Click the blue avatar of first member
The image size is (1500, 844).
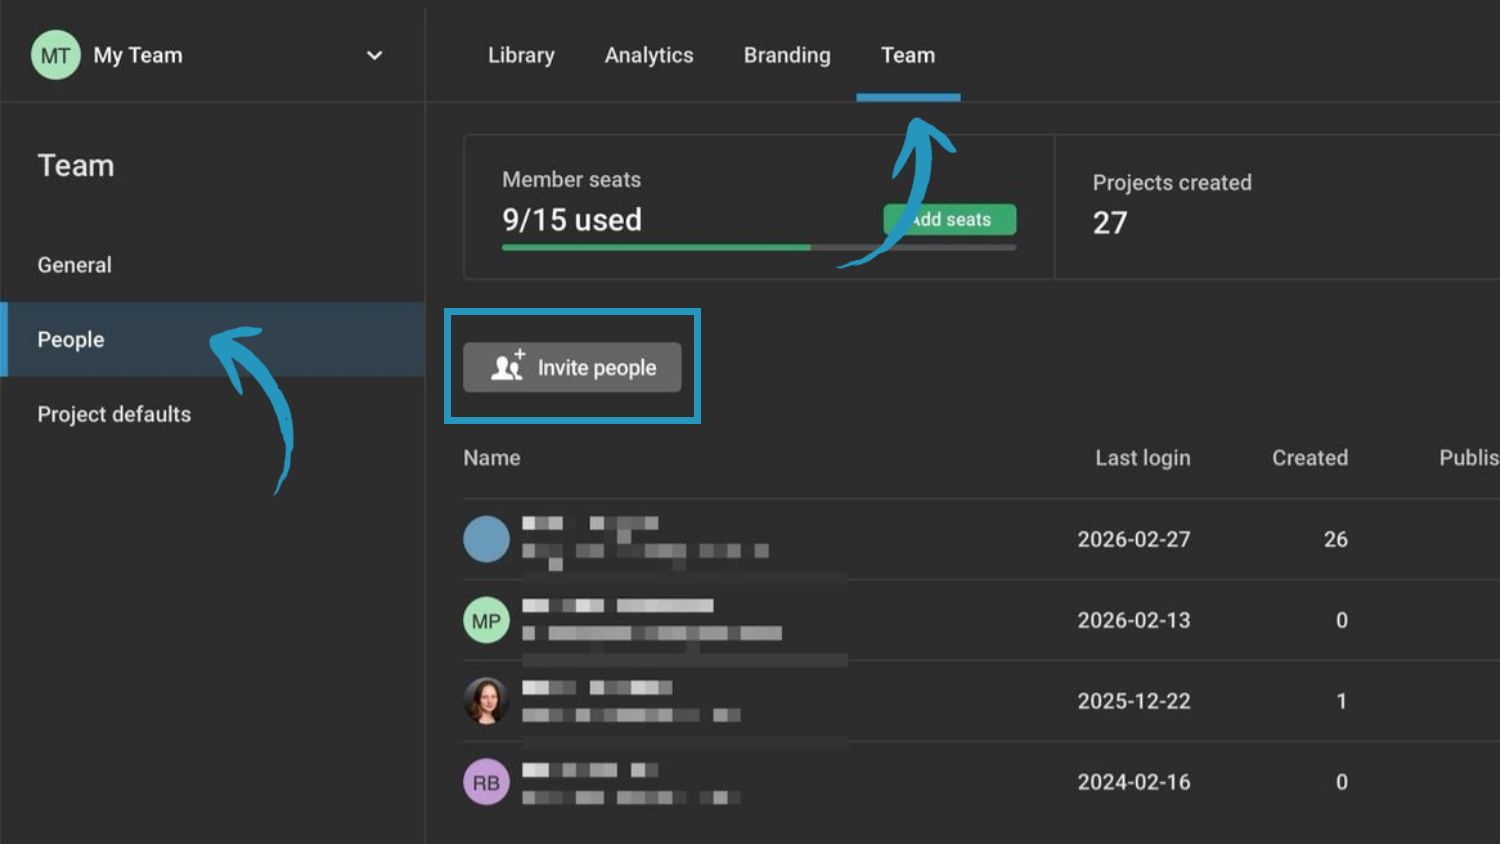coord(486,539)
